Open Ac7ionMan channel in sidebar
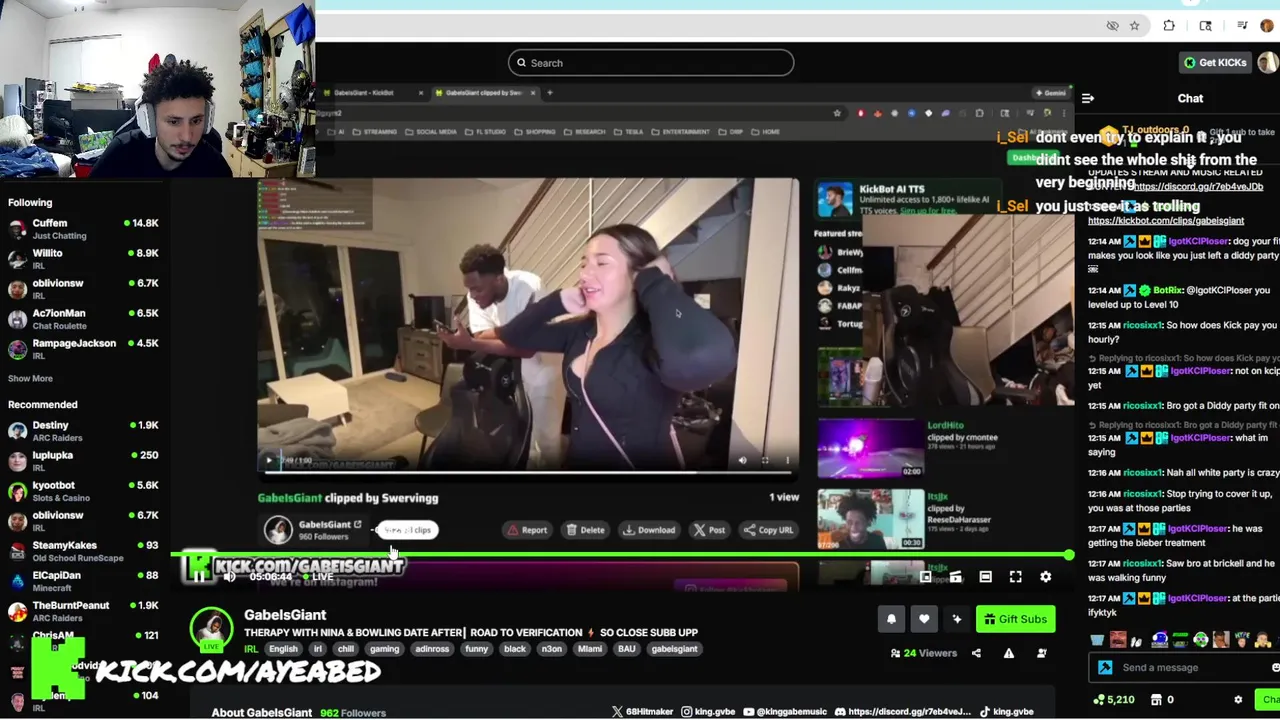Image resolution: width=1280 pixels, height=720 pixels. coord(84,319)
